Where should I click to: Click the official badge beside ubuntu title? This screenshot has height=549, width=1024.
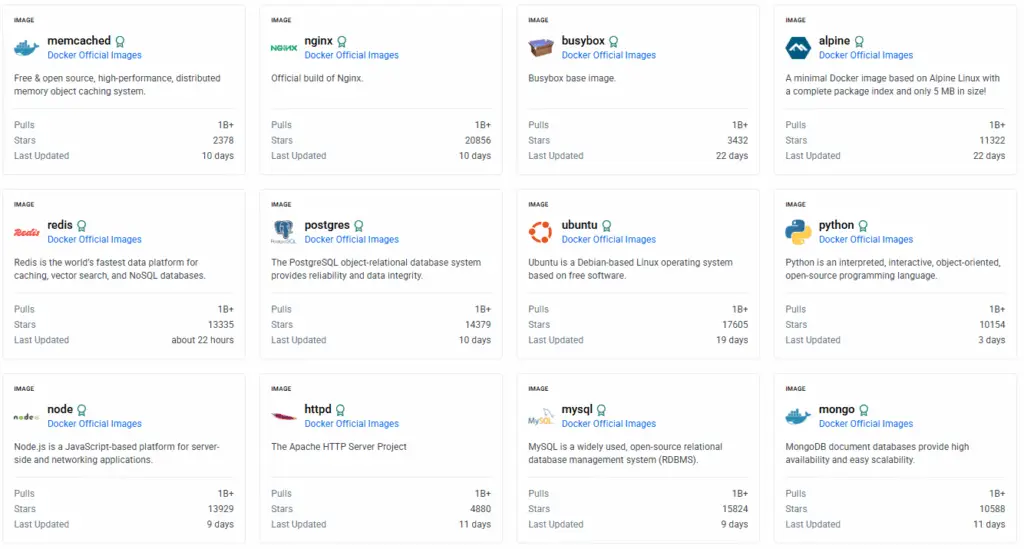click(607, 225)
